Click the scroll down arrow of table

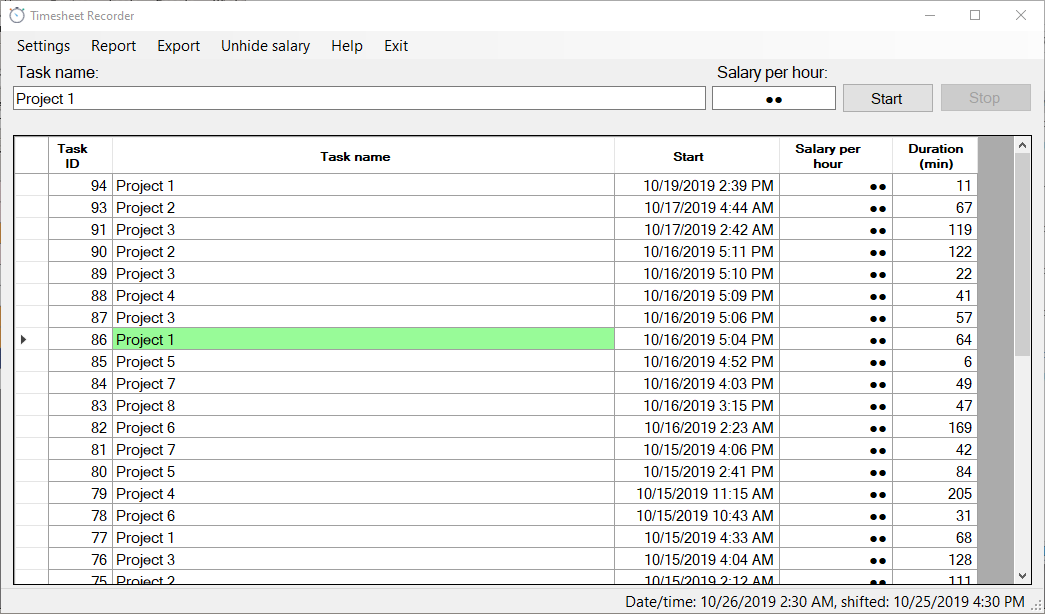tap(1022, 576)
